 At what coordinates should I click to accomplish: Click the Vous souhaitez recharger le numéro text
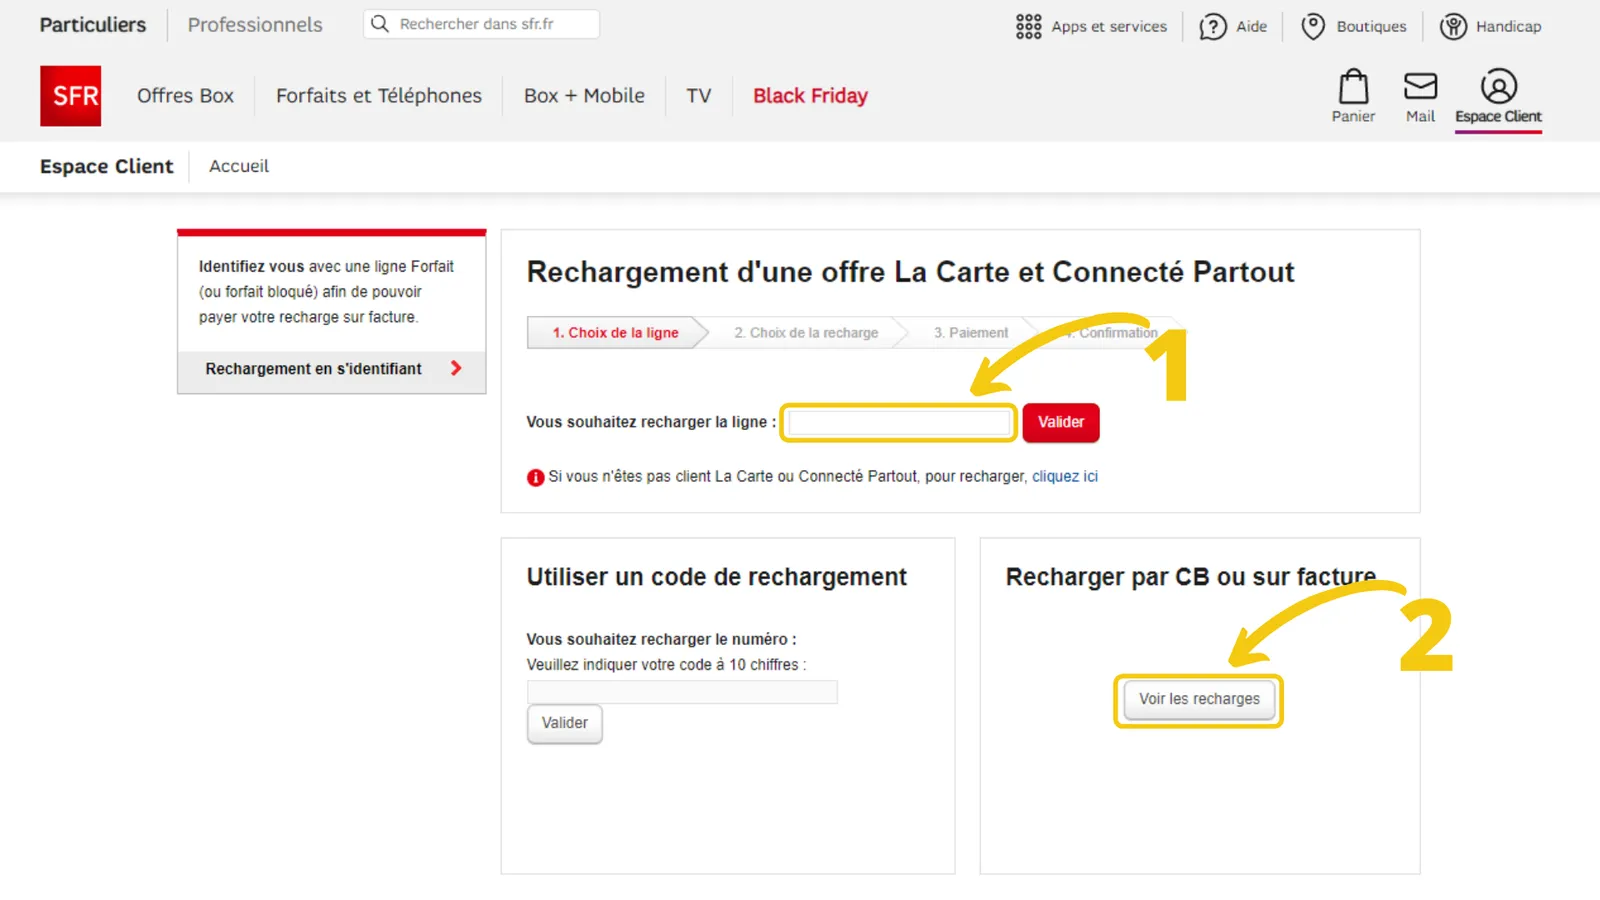coord(661,639)
